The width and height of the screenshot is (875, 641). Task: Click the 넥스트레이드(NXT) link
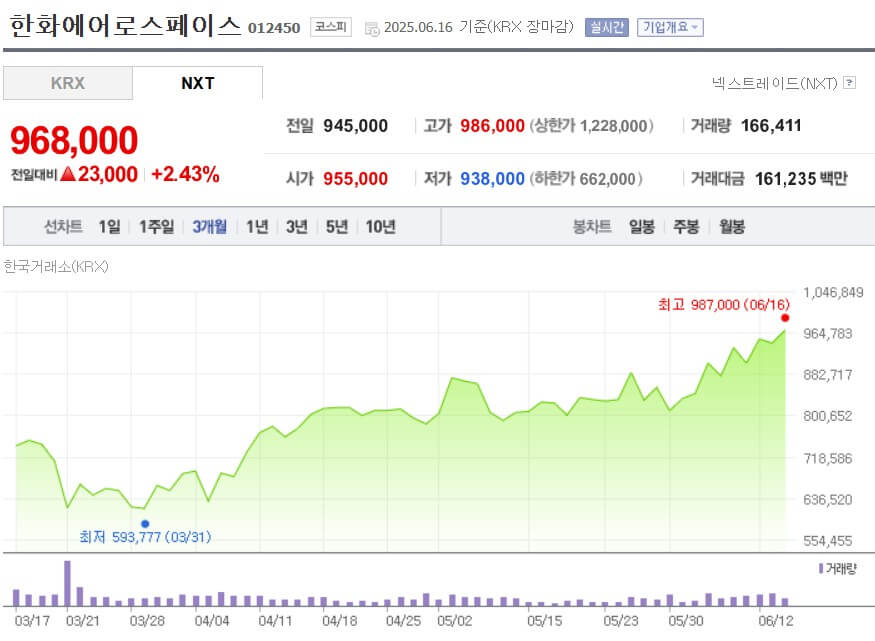[775, 83]
